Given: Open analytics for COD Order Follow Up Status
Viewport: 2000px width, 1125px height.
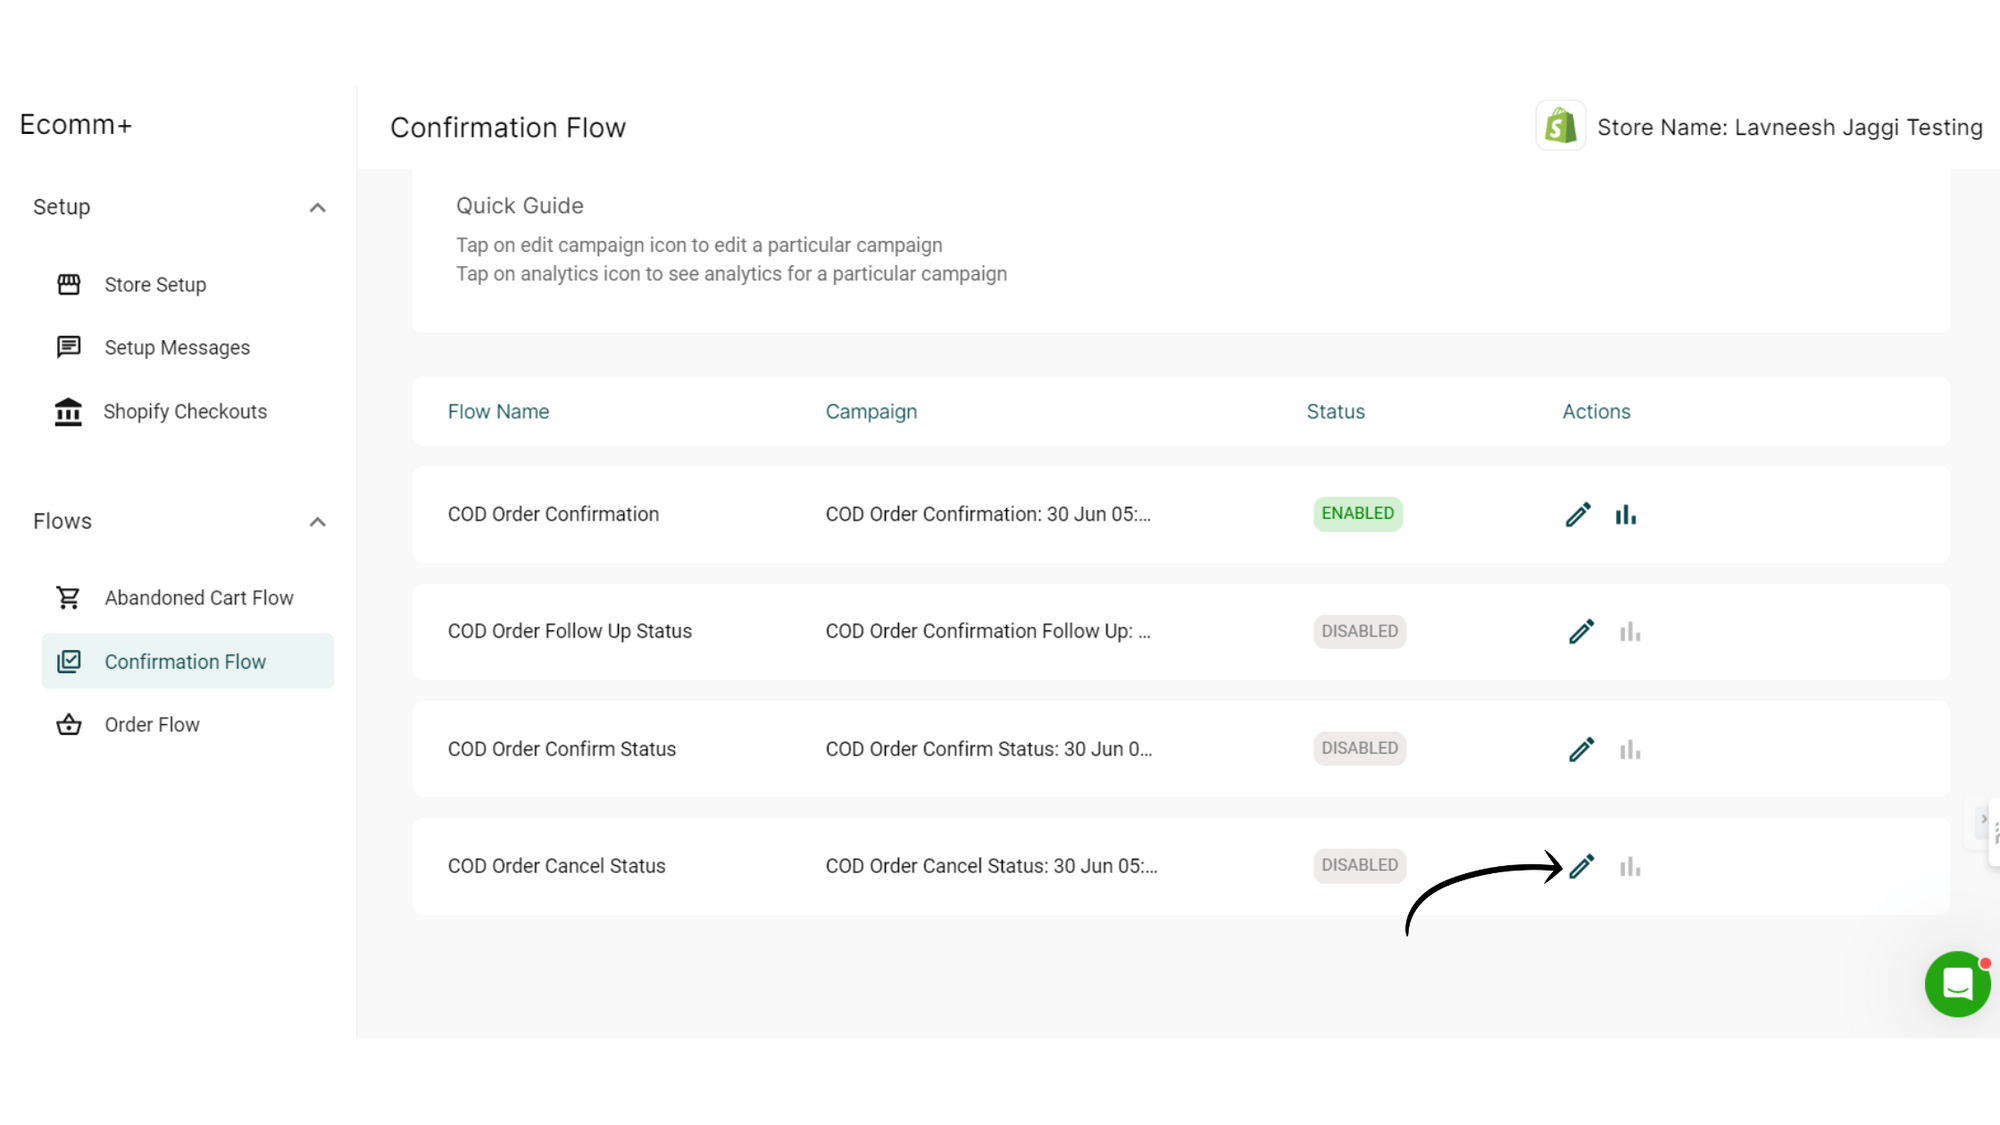Looking at the screenshot, I should coord(1630,631).
